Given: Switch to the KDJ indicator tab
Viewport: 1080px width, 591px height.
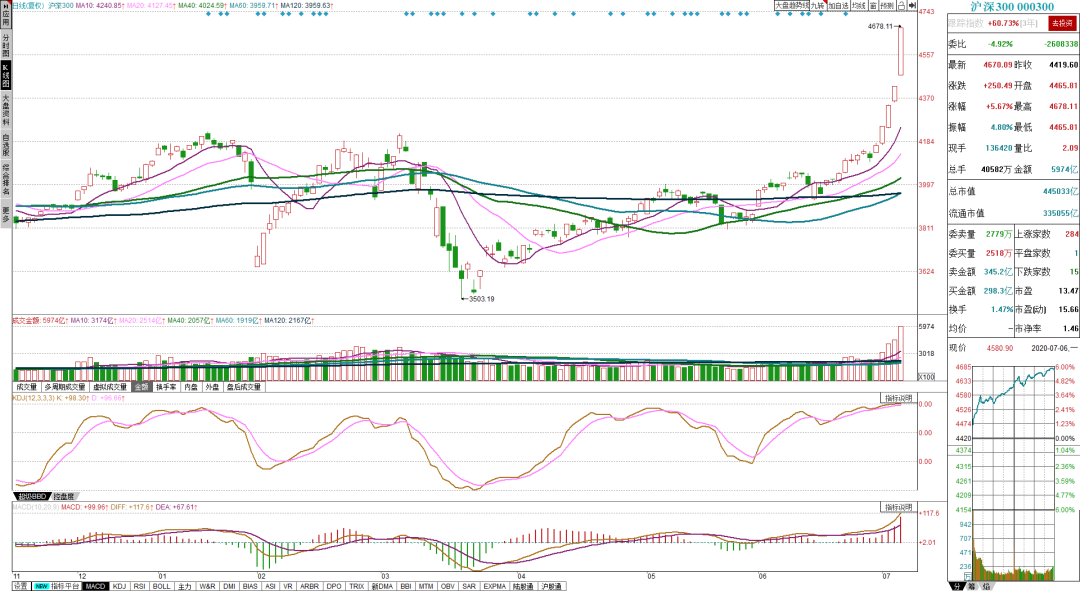Looking at the screenshot, I should 119,586.
